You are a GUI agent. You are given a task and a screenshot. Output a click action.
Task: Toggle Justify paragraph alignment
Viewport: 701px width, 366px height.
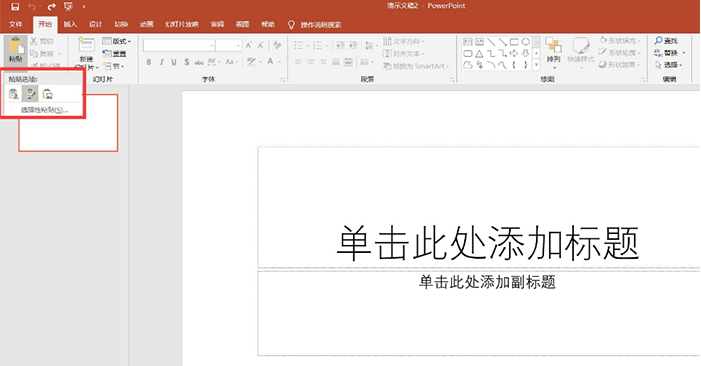tap(336, 62)
